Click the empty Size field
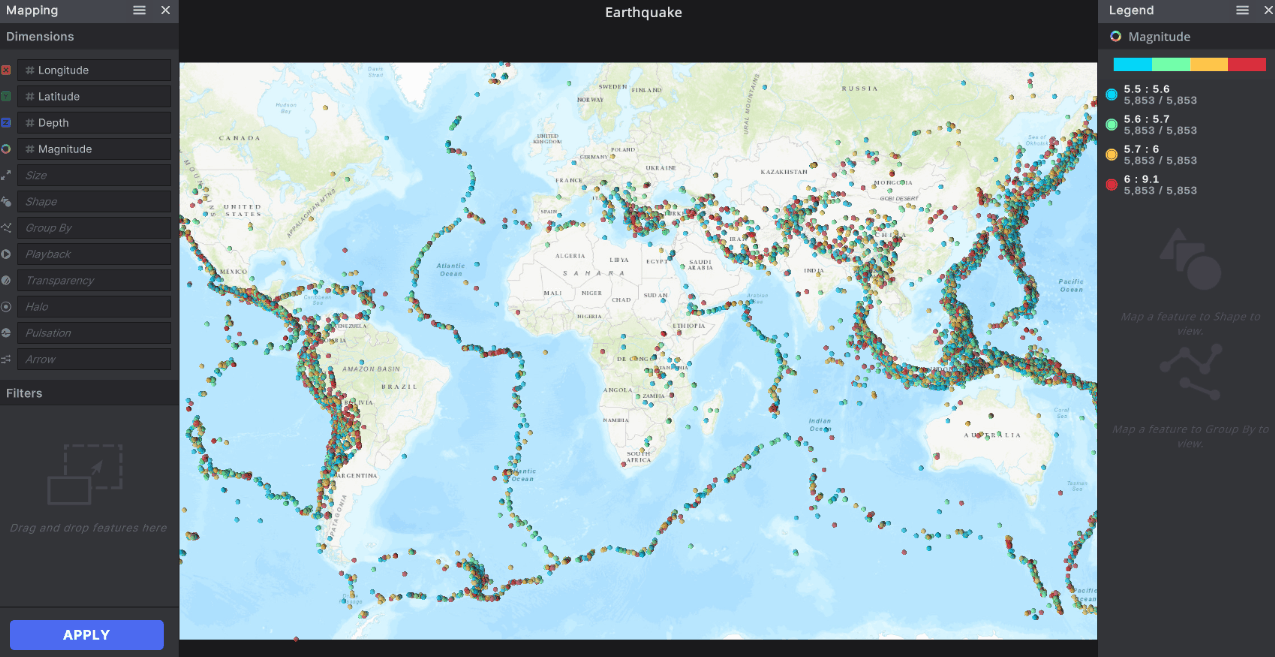This screenshot has height=657, width=1275. [94, 175]
